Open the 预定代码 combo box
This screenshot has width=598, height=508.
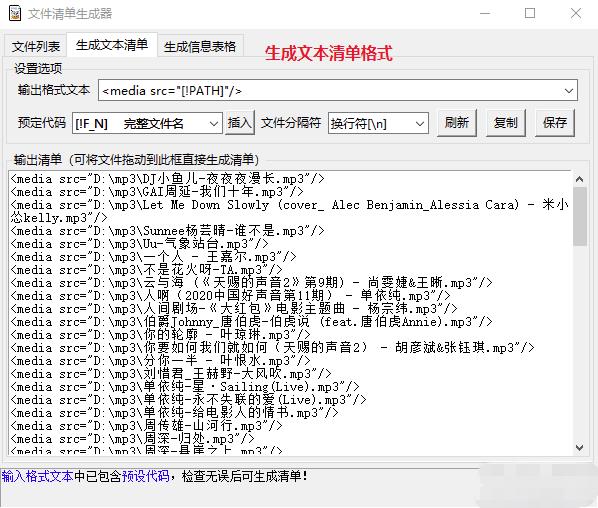pos(147,123)
